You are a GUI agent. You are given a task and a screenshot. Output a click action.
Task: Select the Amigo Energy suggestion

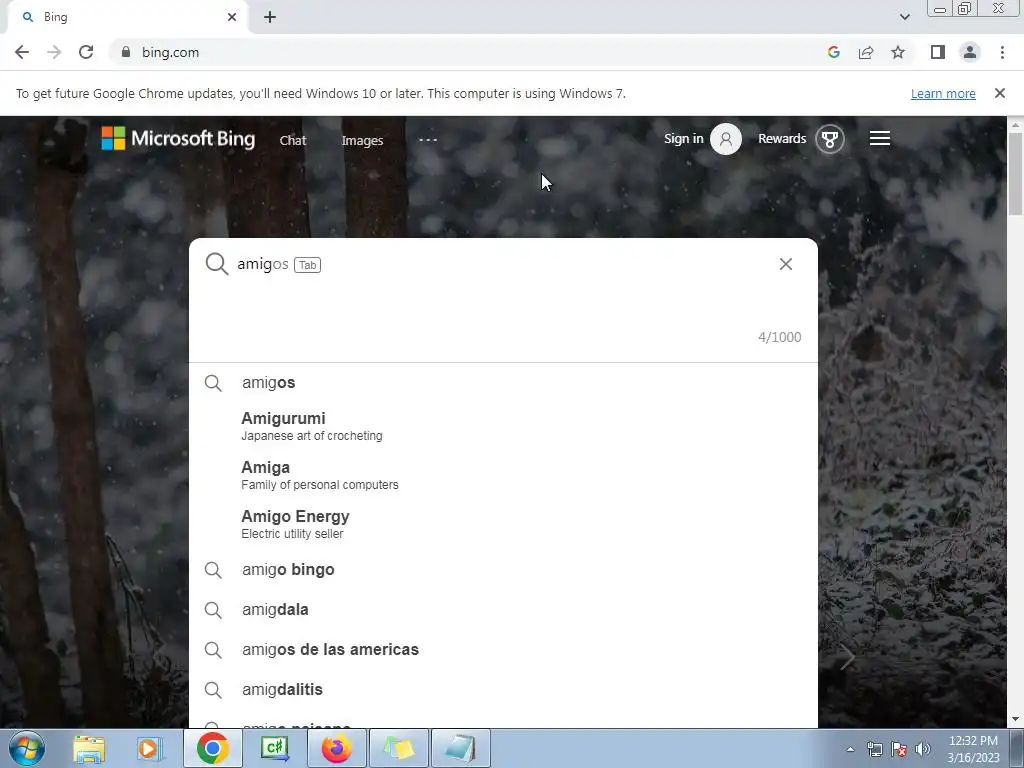503,524
